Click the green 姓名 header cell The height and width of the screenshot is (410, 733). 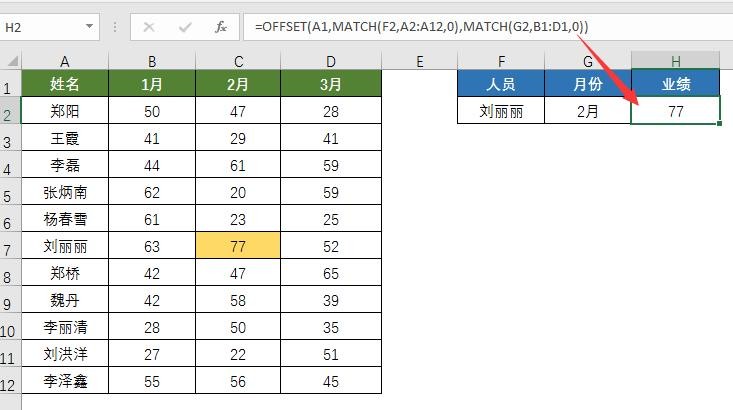coord(65,85)
